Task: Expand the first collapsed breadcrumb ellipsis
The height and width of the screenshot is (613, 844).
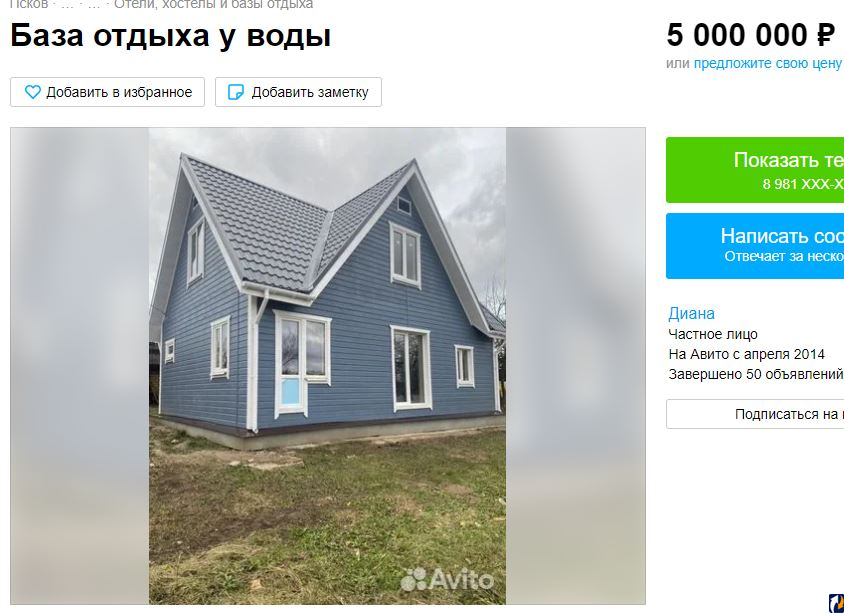Action: coord(67,4)
